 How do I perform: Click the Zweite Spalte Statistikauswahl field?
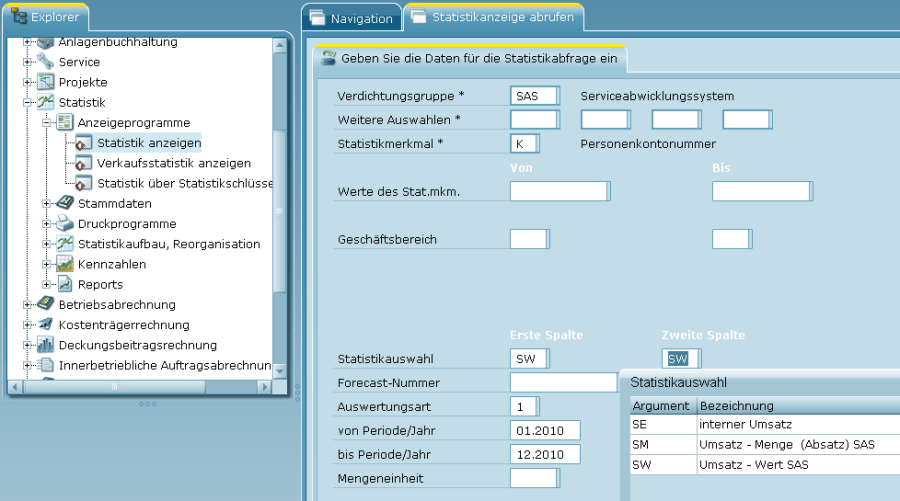point(681,359)
